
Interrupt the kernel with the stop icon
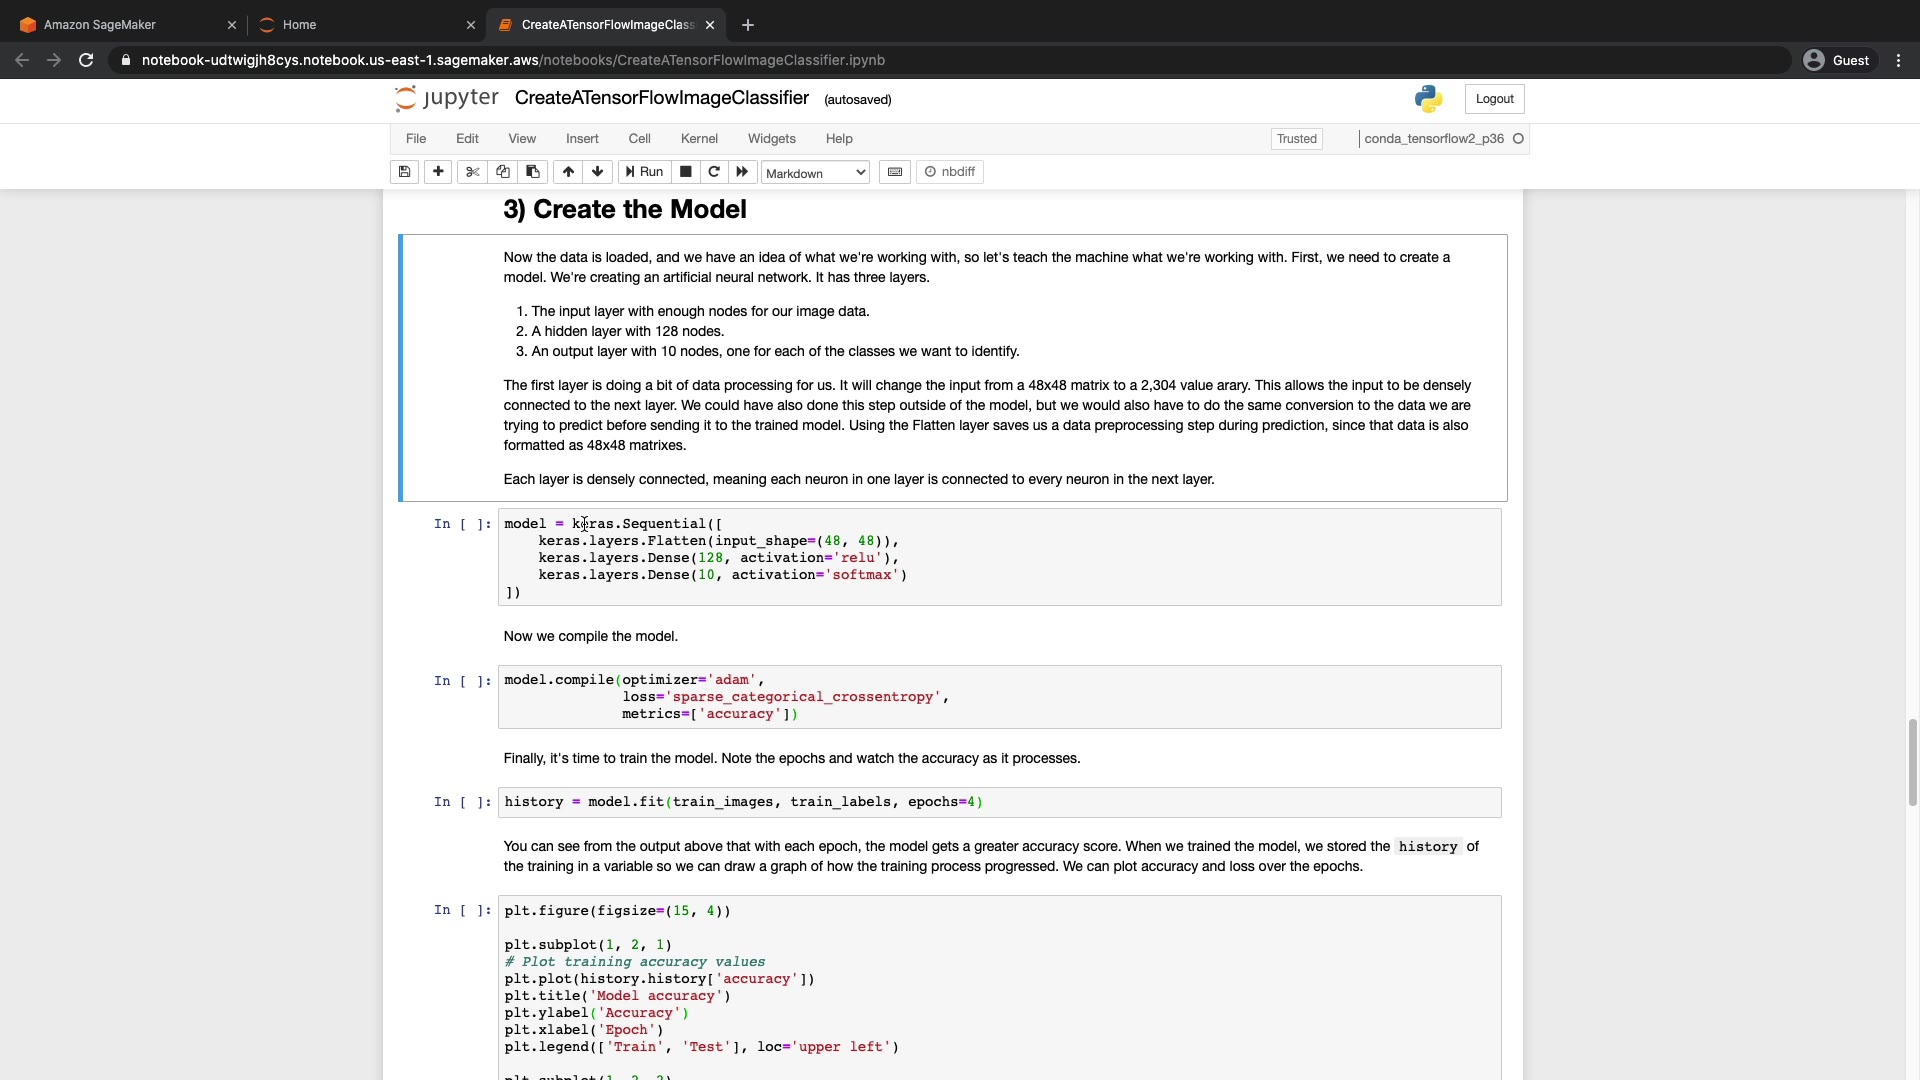[686, 172]
